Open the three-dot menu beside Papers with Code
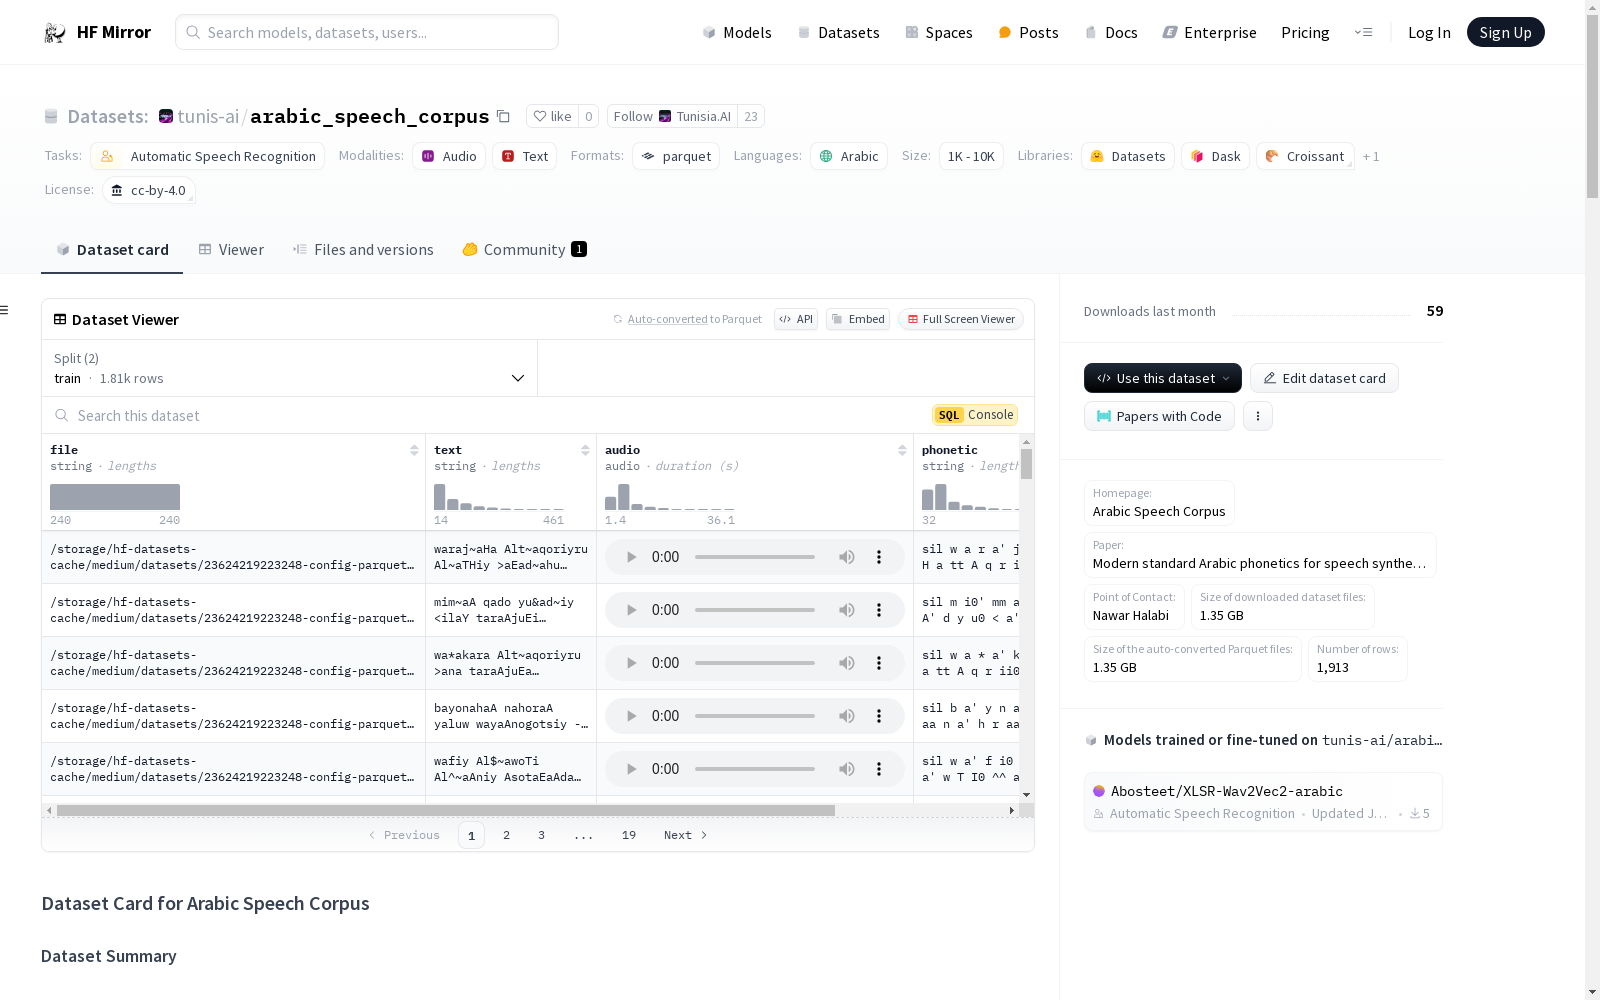The height and width of the screenshot is (1000, 1600). coord(1258,416)
